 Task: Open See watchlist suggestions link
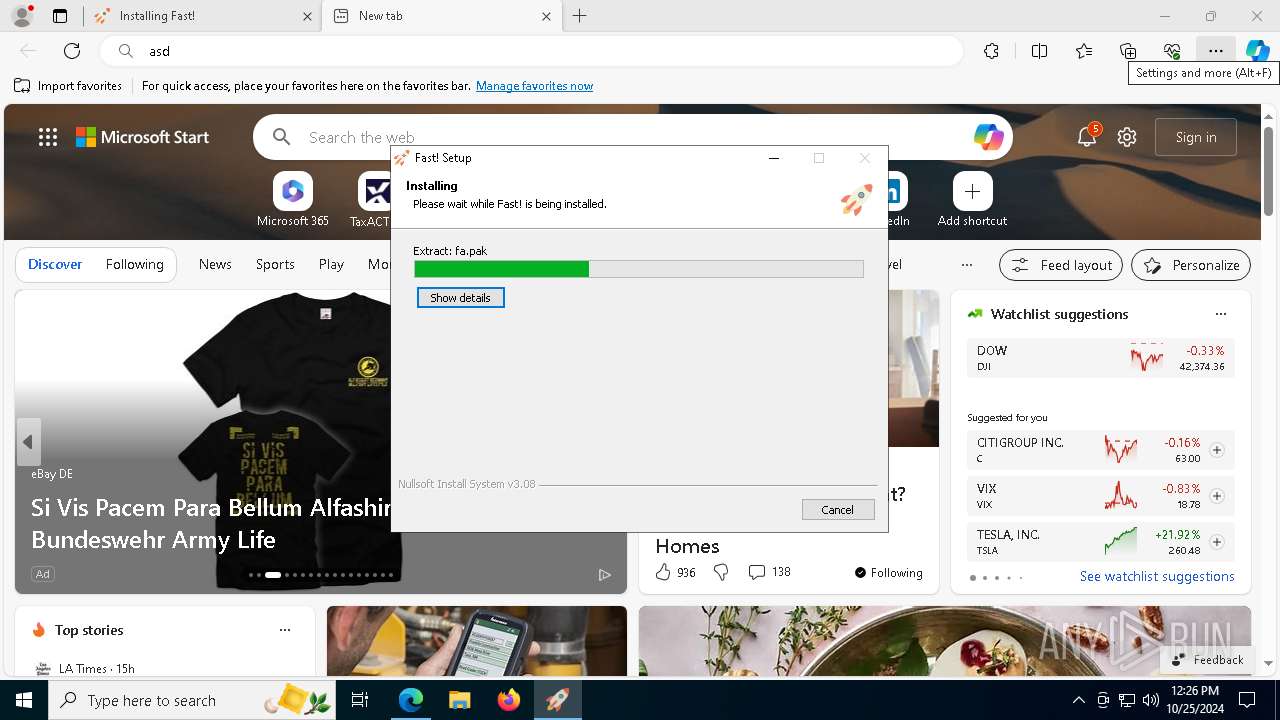tap(1157, 576)
